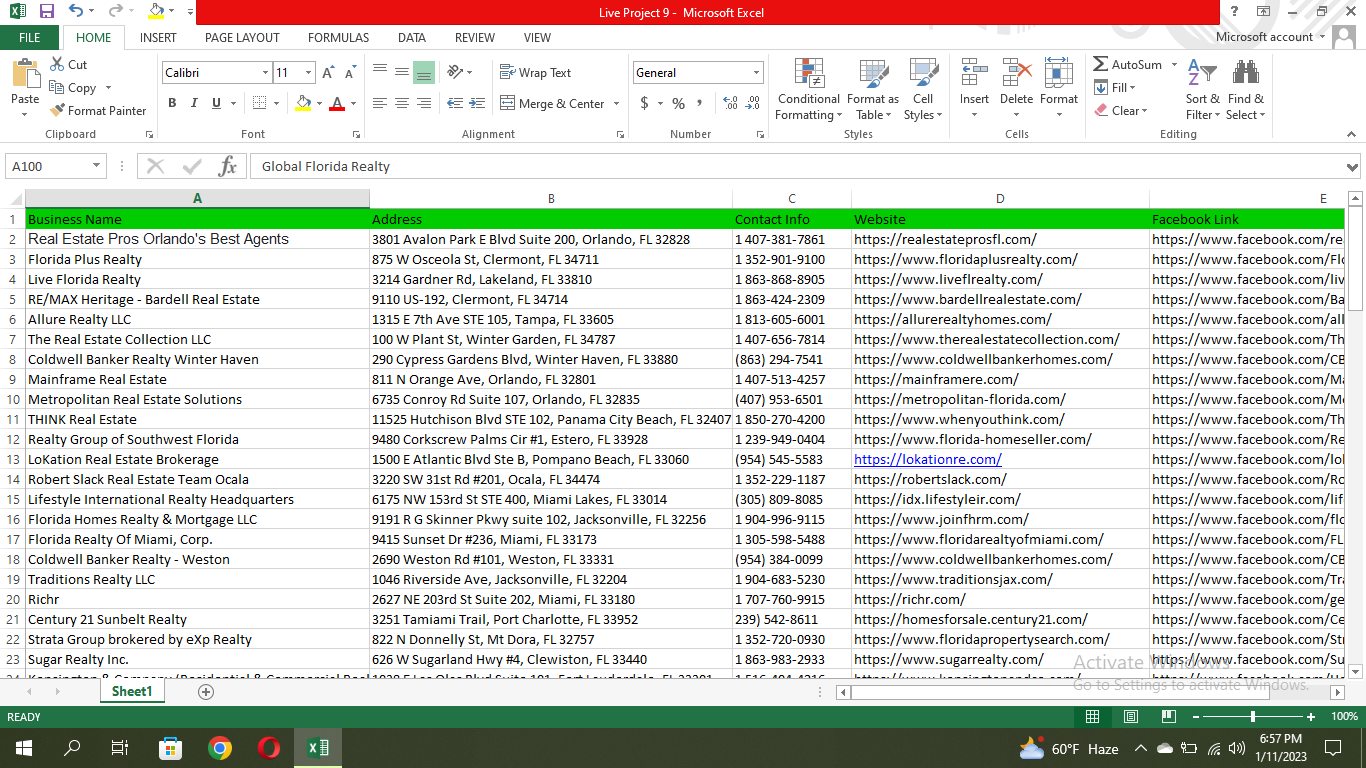Click inside the Name Box field
1366x768 pixels.
[47, 166]
